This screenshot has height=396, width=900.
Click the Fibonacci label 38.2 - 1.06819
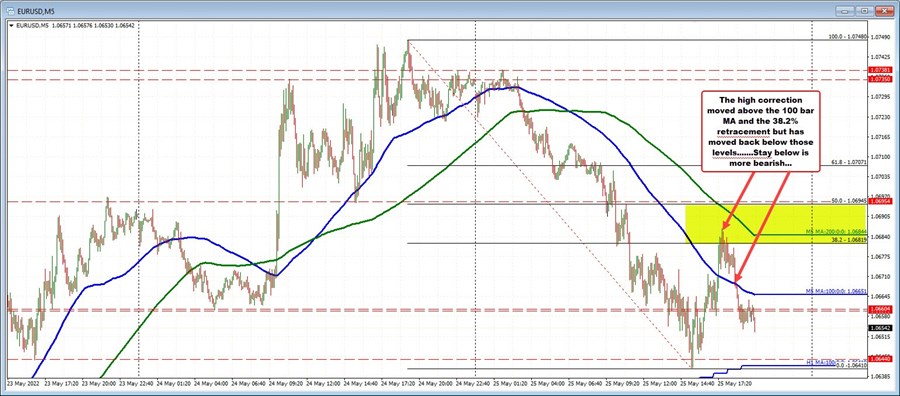click(849, 240)
